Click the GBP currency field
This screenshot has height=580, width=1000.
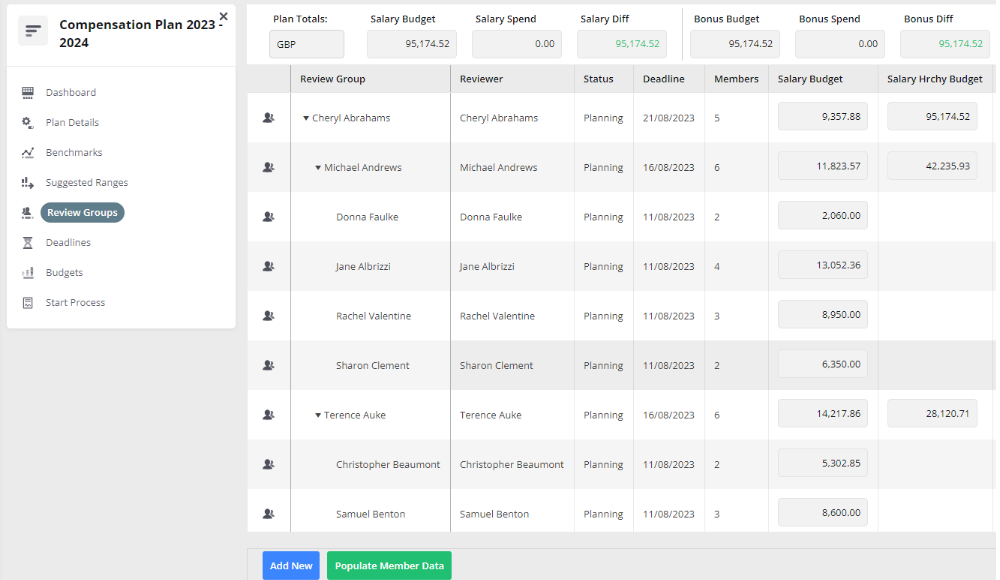tap(306, 44)
